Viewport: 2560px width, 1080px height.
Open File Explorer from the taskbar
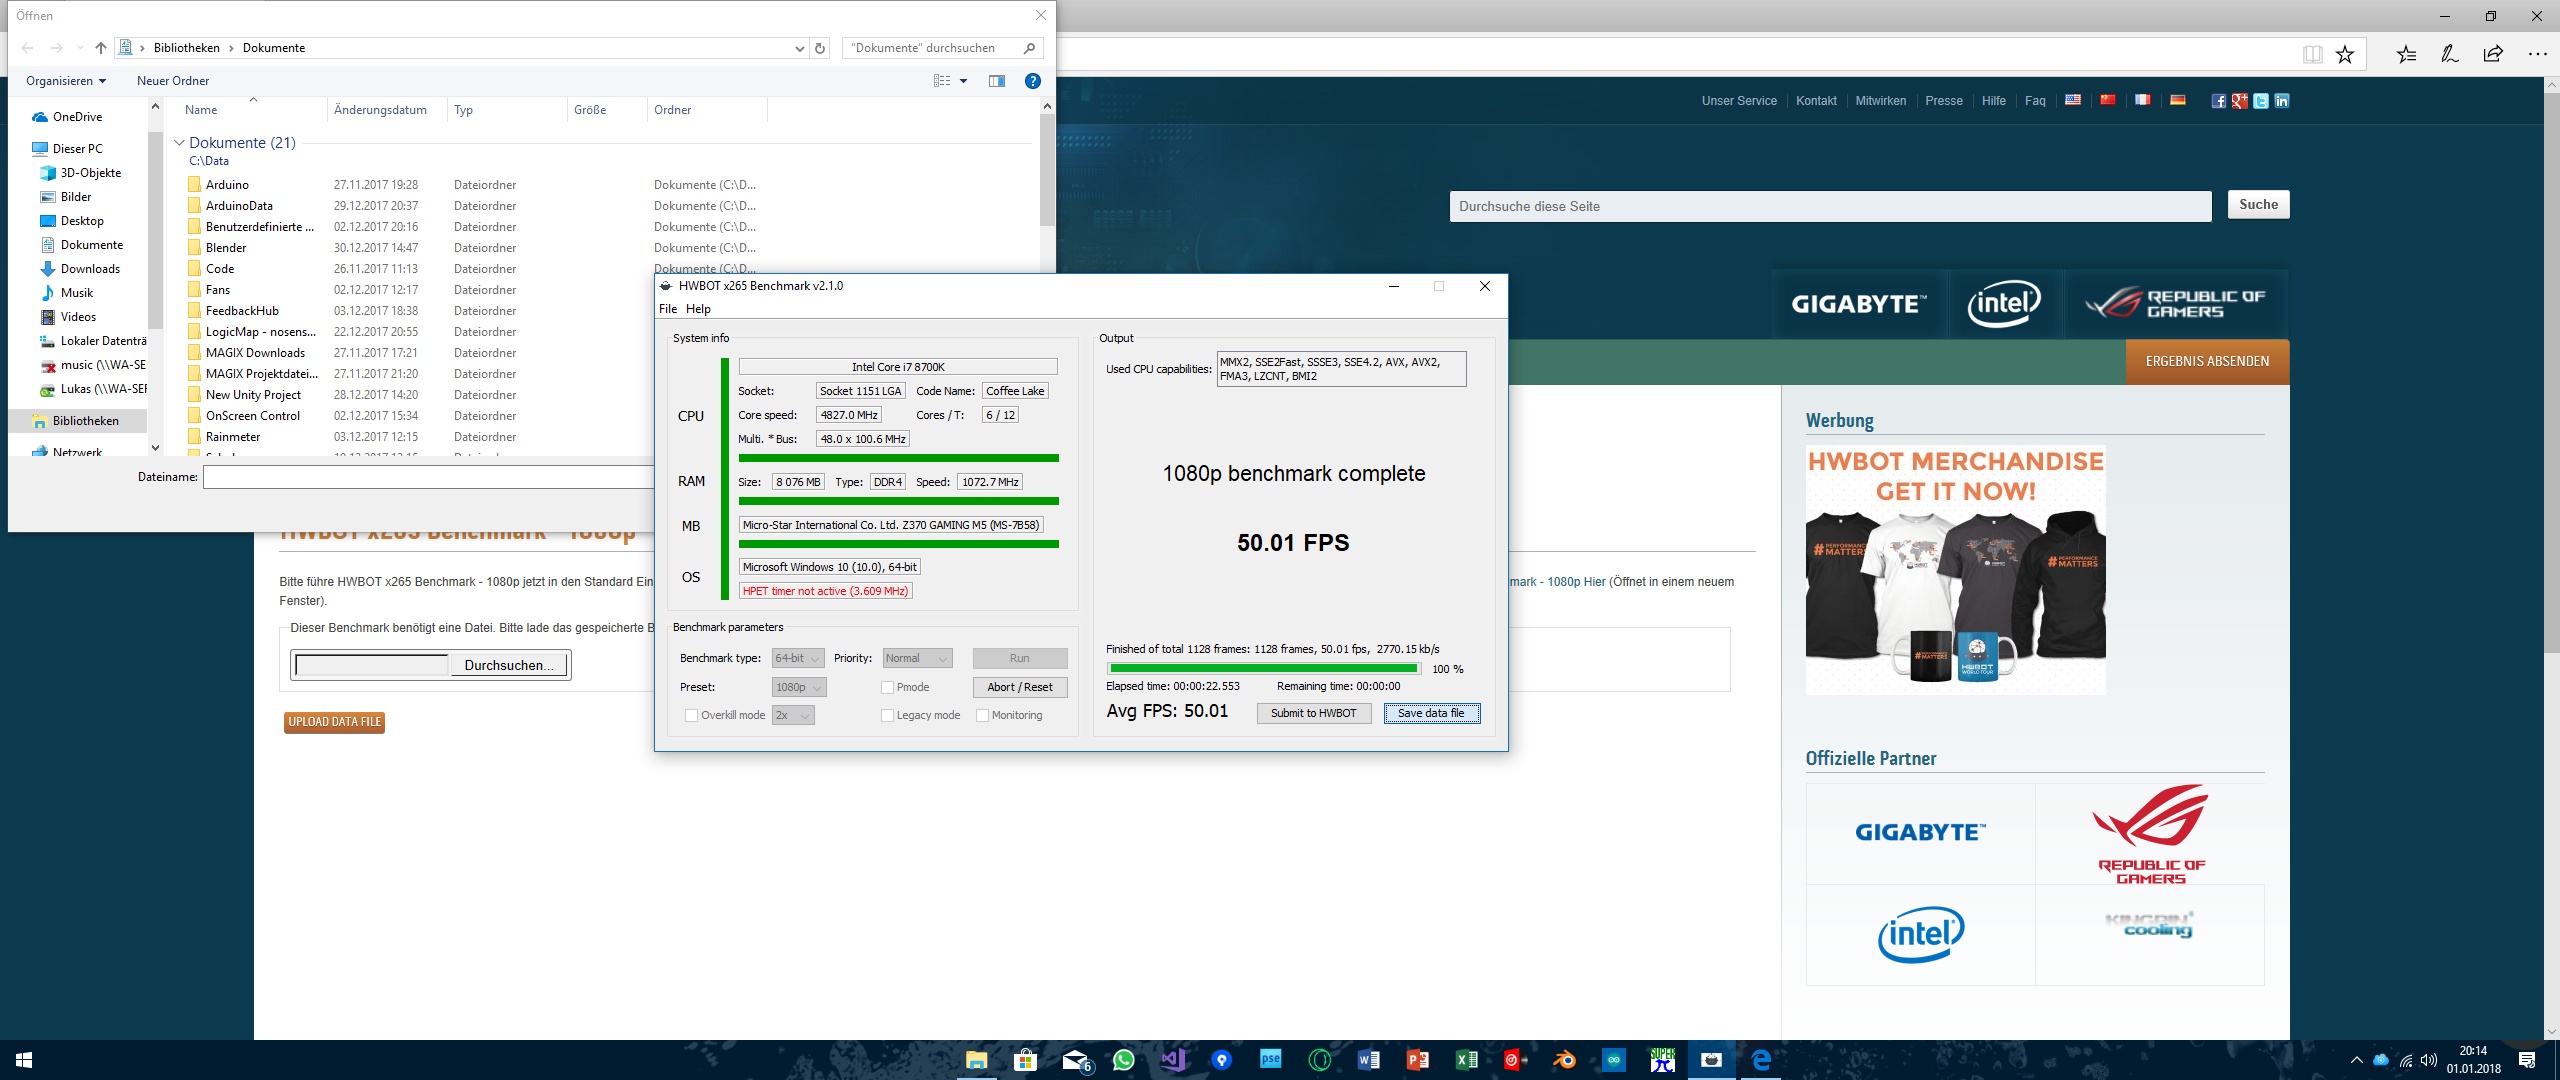[976, 1060]
